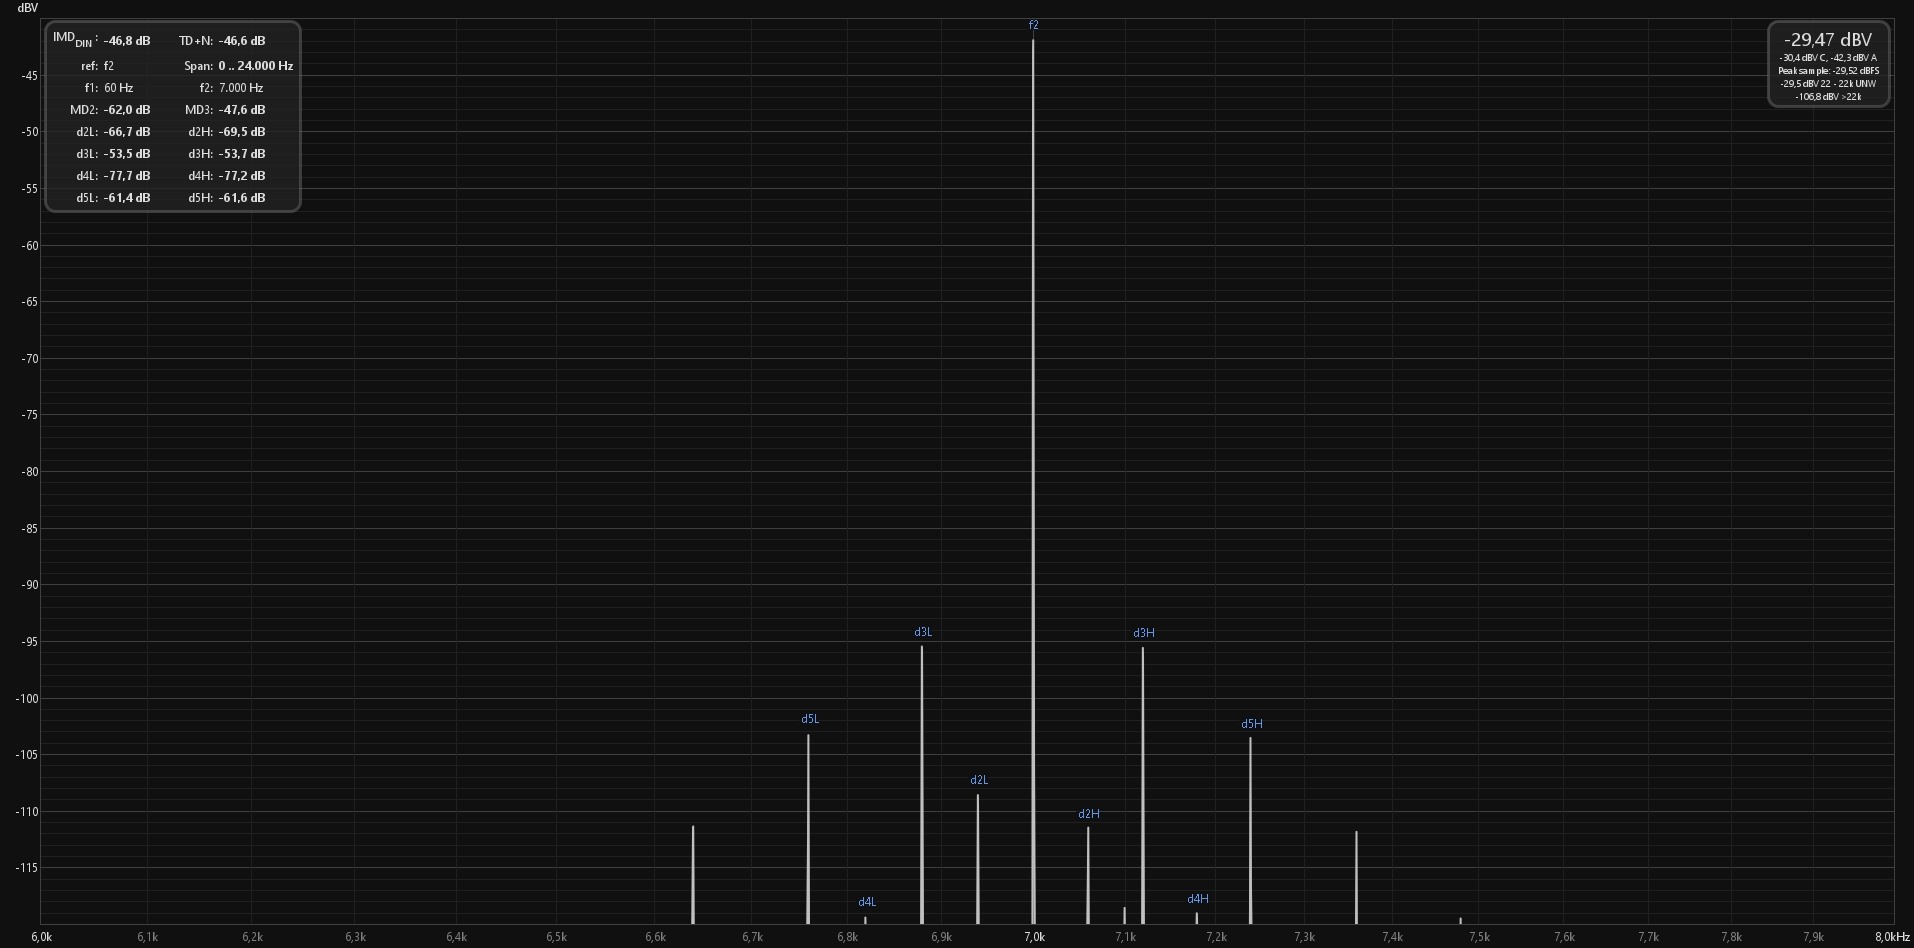Select the d3H sideband marker label
This screenshot has width=1914, height=948.
click(x=1144, y=633)
